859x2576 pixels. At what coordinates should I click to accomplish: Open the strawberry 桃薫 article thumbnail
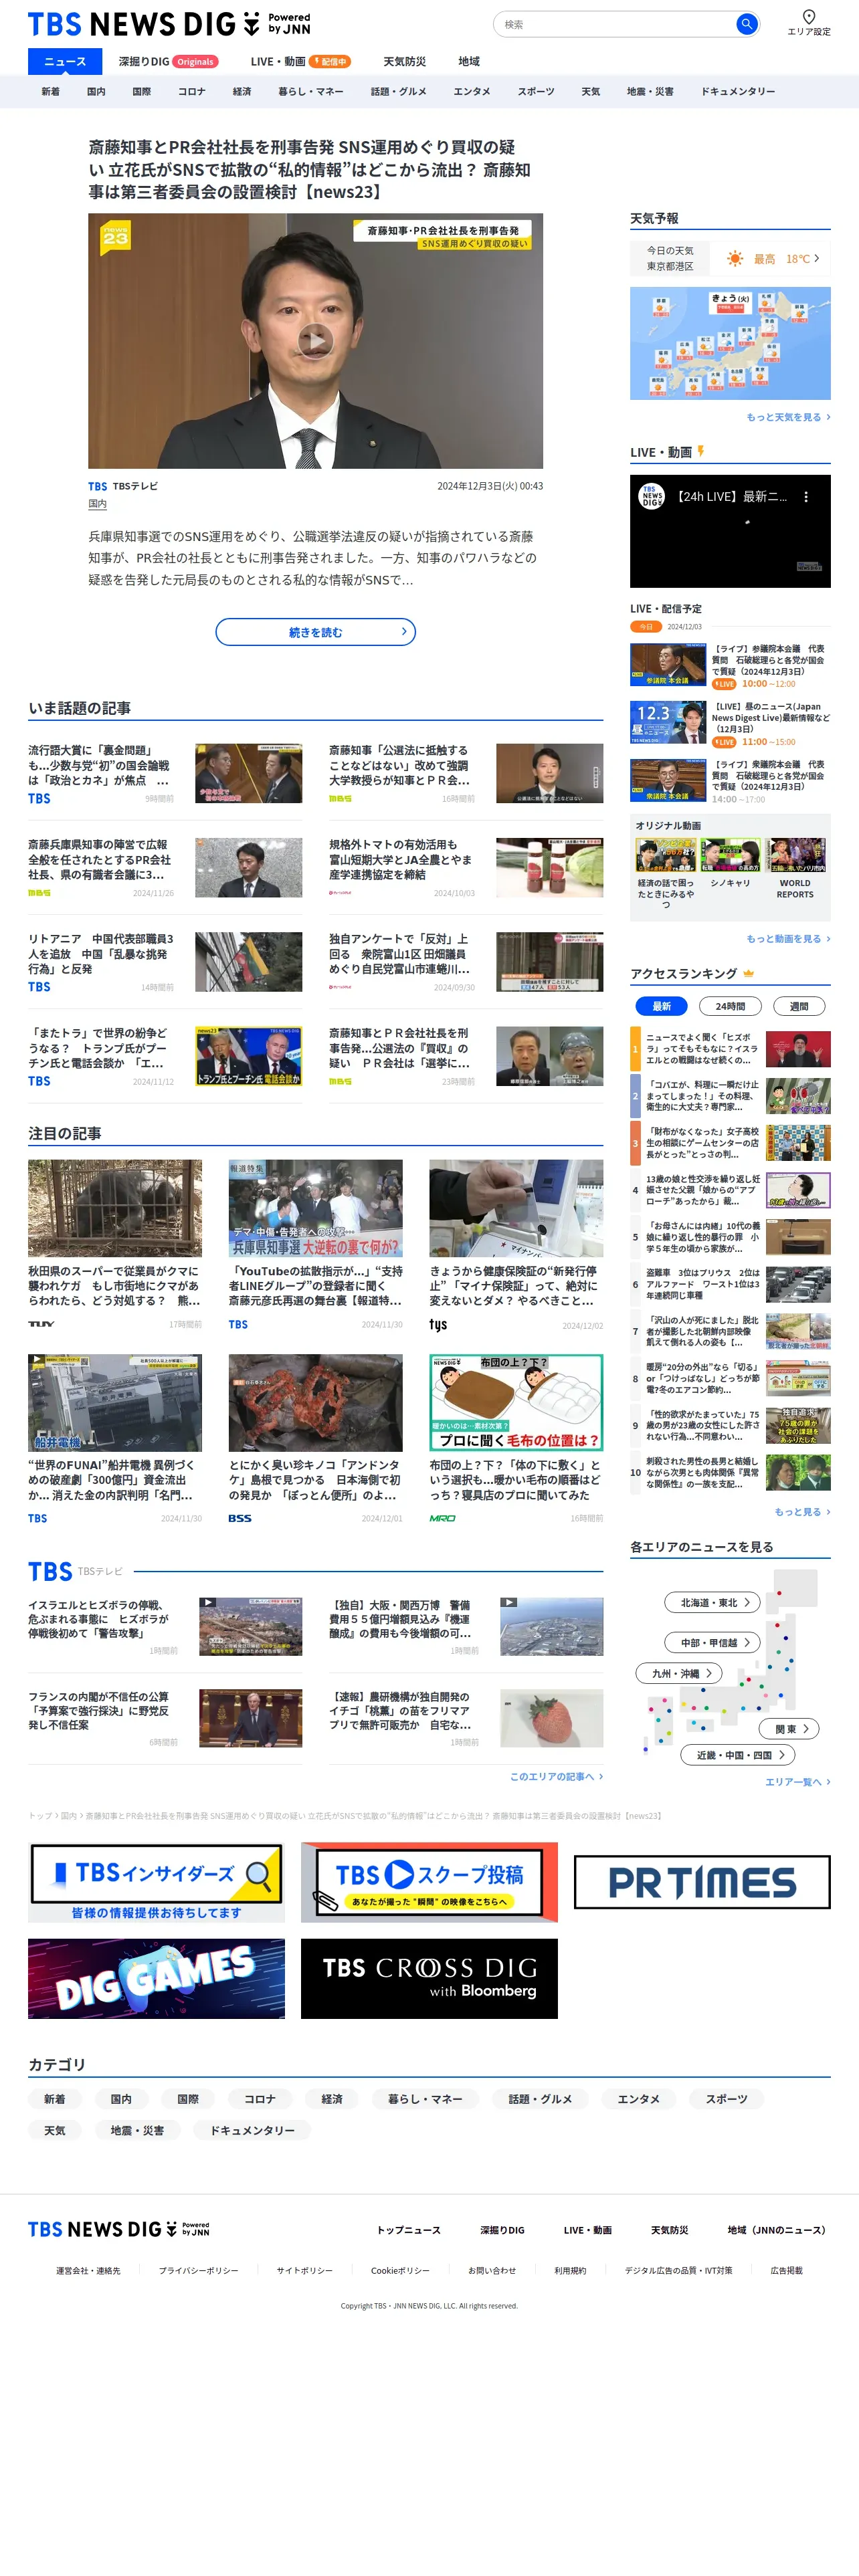coord(551,1718)
